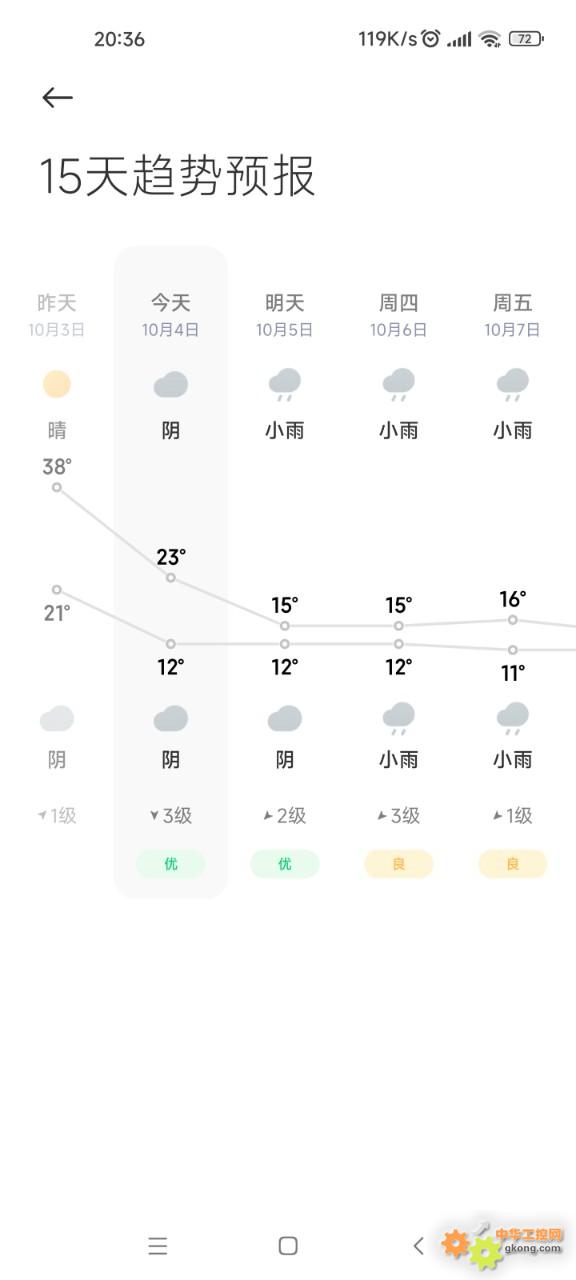Tap today's 23° high temperature point

point(171,577)
